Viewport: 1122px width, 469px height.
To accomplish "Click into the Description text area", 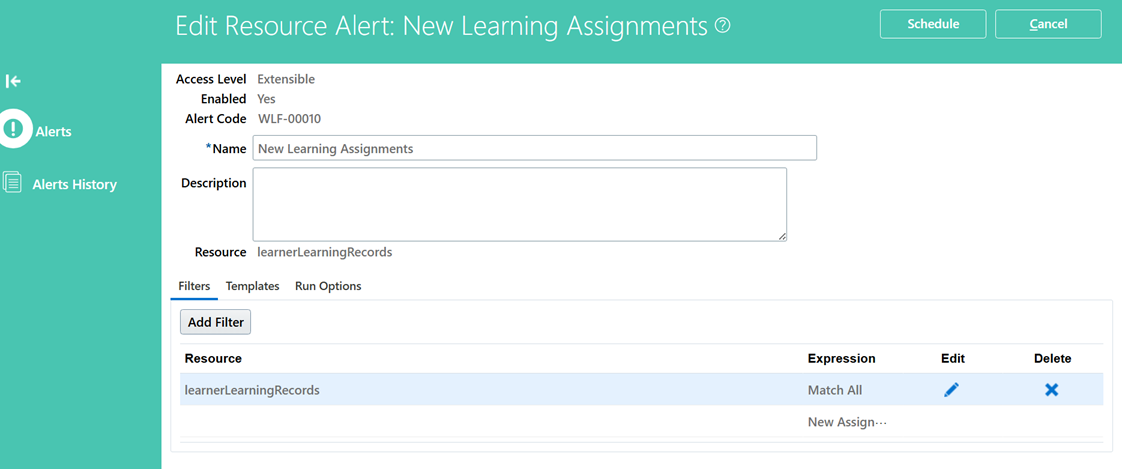I will 519,204.
